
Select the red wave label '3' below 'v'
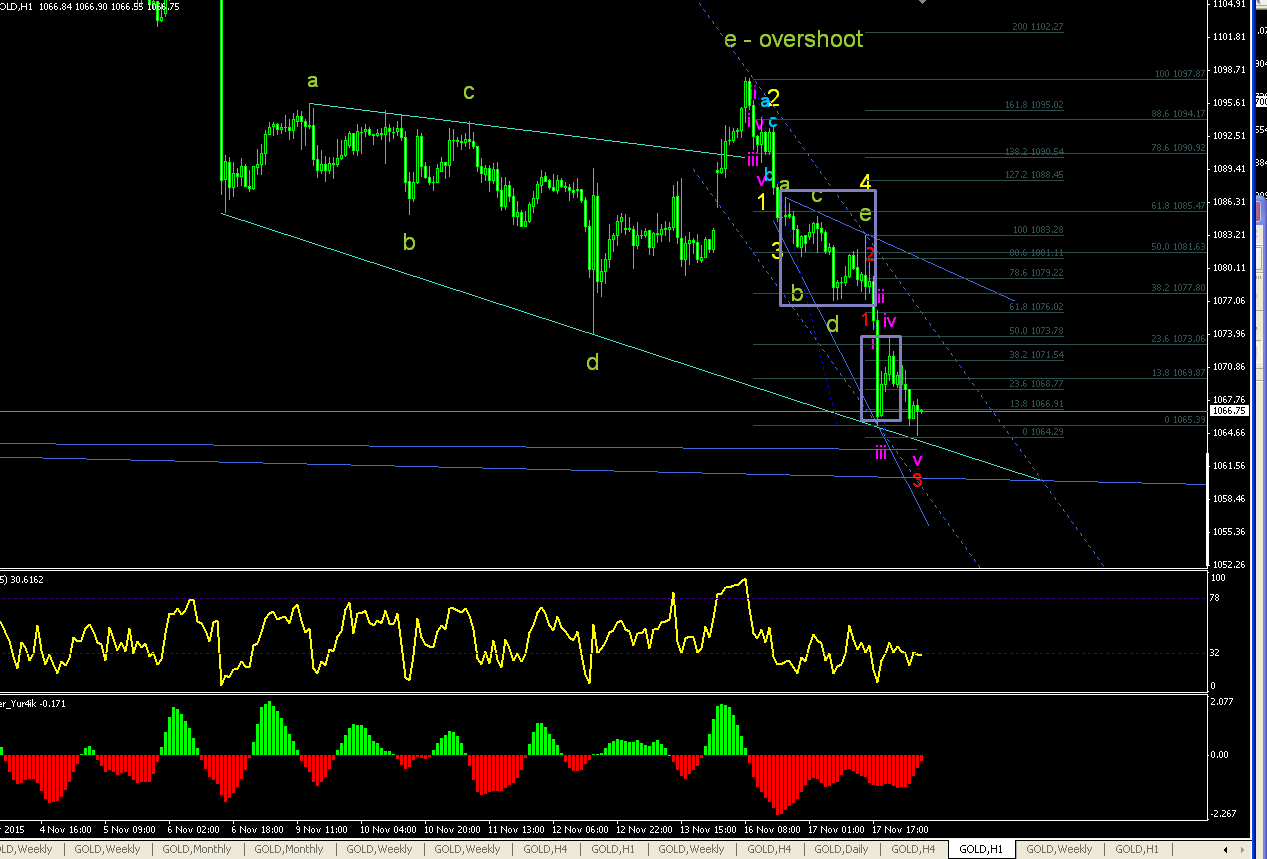tap(917, 481)
